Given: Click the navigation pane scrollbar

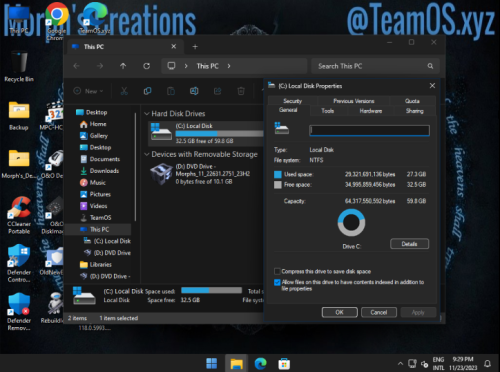Looking at the screenshot, I should [x=135, y=167].
